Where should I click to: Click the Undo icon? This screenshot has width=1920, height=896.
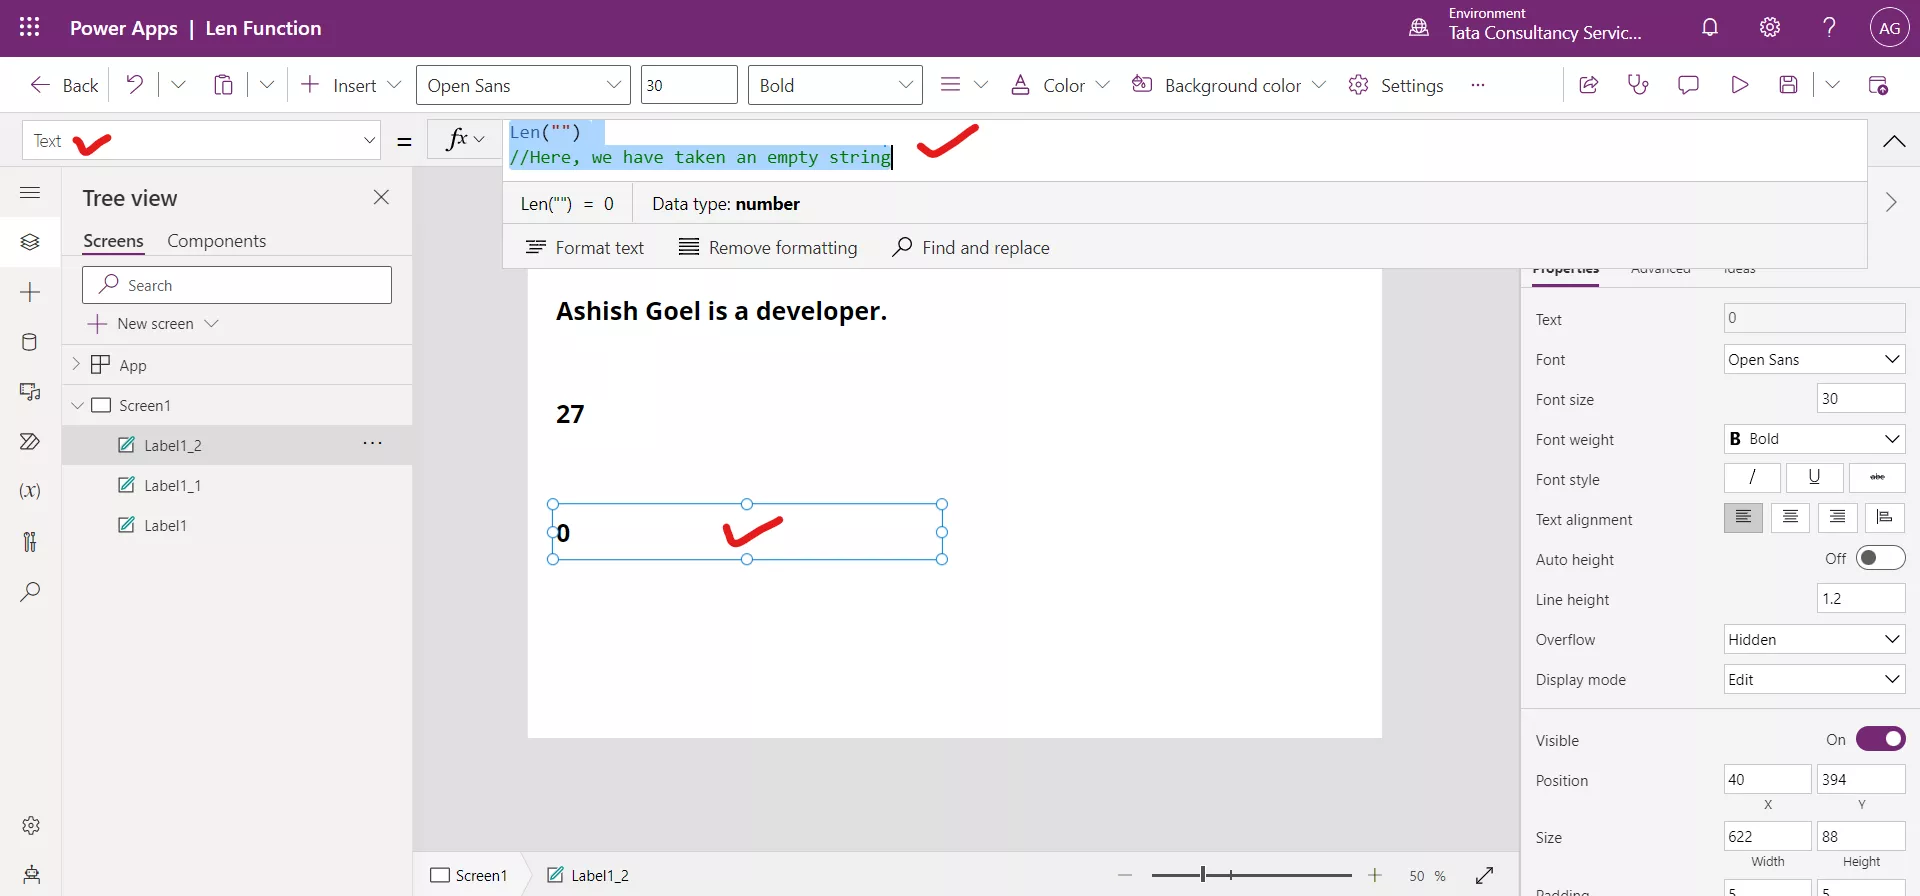point(134,85)
